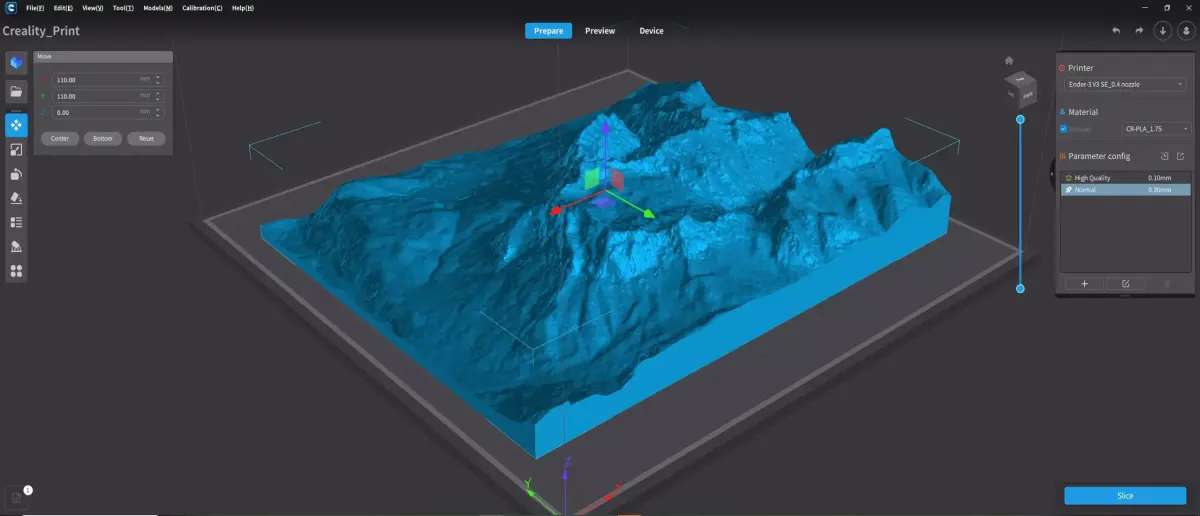Select the Lay flat tool
The height and width of the screenshot is (516, 1200).
tap(16, 198)
